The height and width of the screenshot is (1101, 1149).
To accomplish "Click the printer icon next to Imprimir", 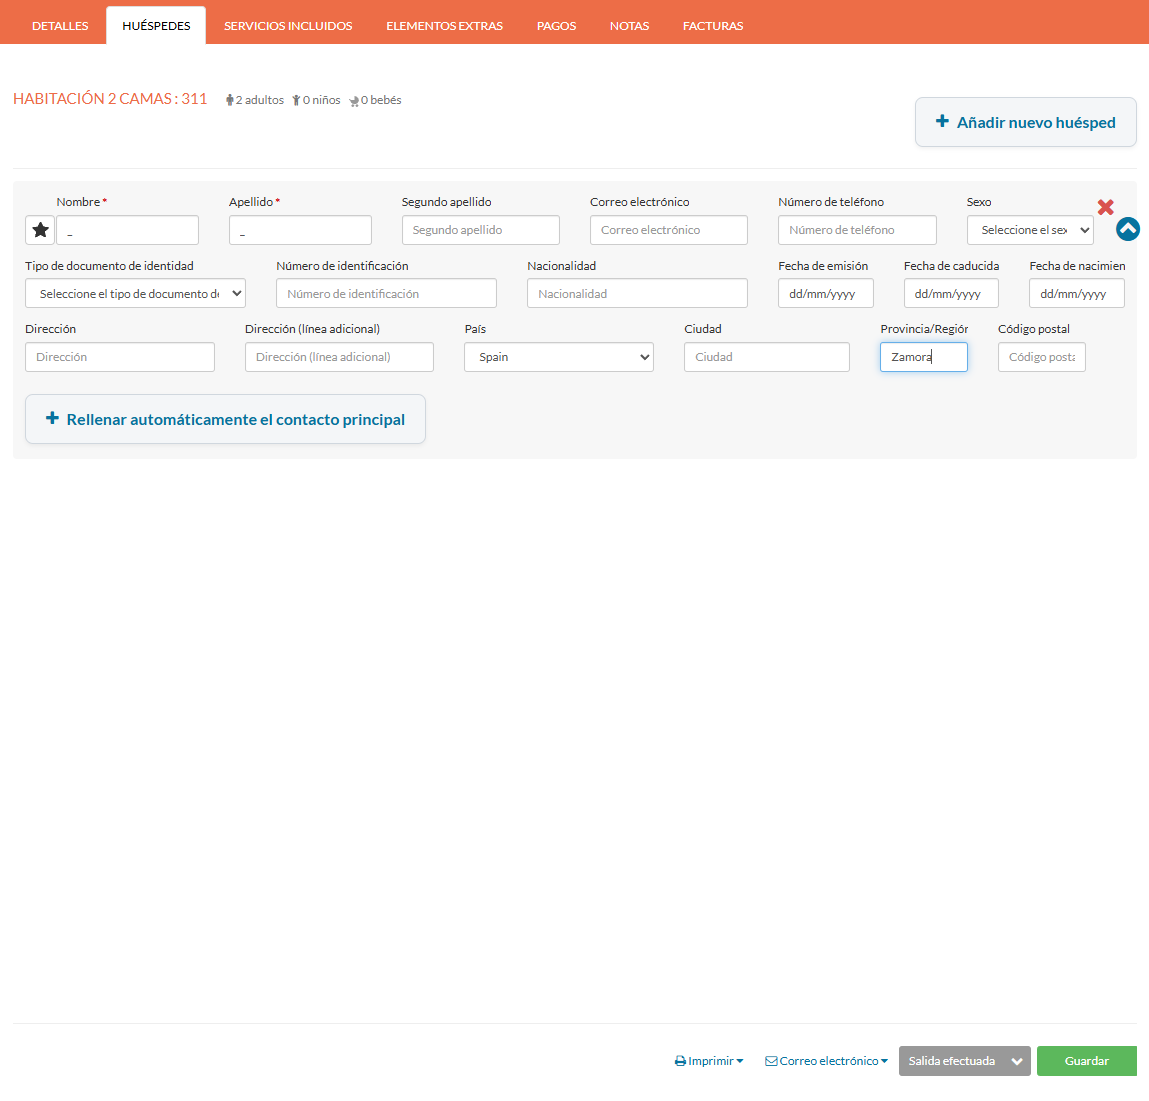I will click(680, 1061).
